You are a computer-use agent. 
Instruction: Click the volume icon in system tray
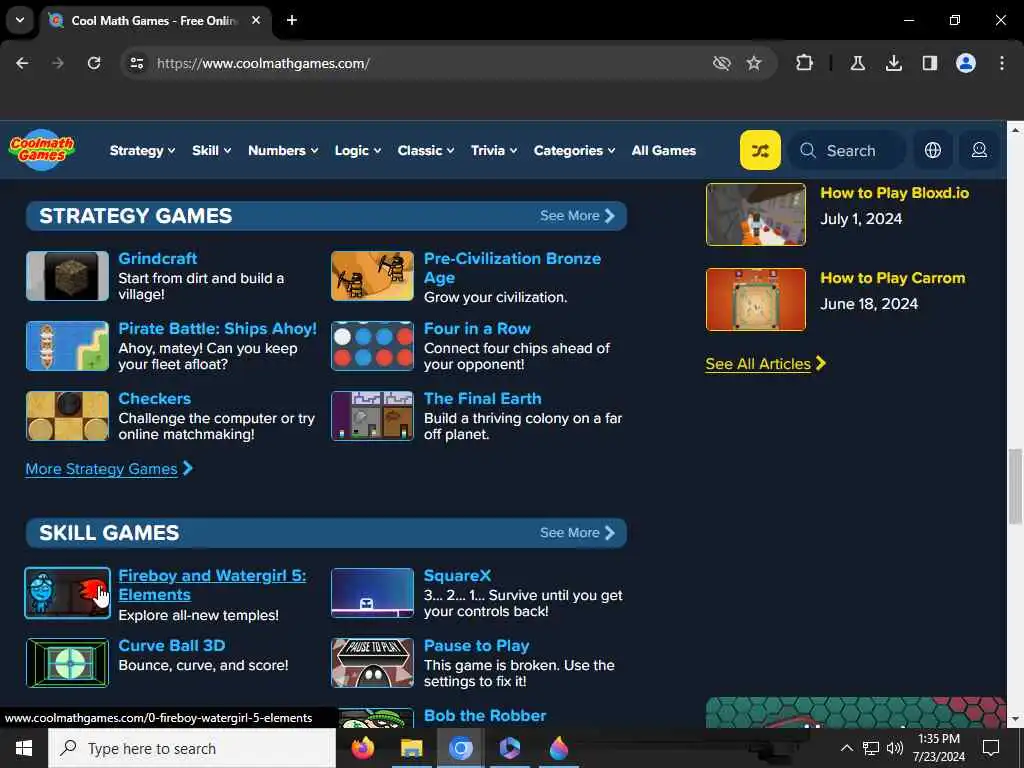[895, 748]
